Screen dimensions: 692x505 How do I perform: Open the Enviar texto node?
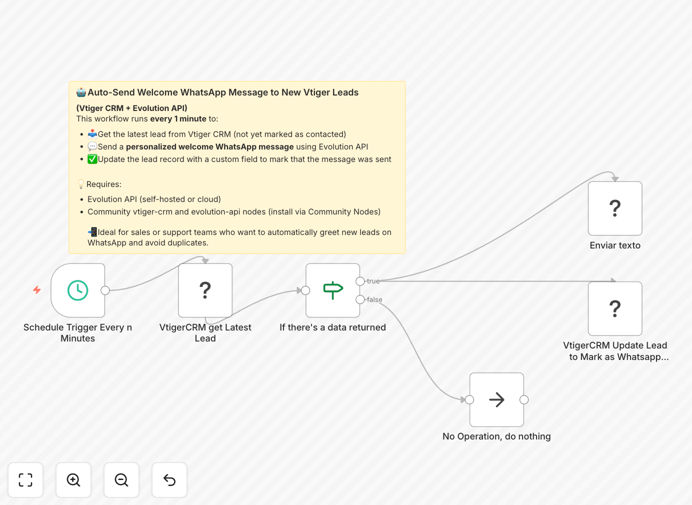tap(615, 208)
